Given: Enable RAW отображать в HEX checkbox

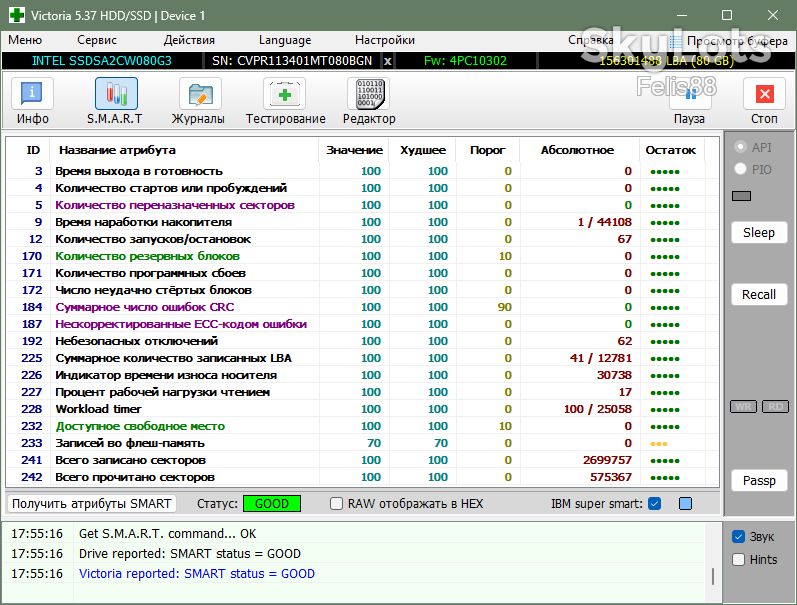Looking at the screenshot, I should [336, 504].
